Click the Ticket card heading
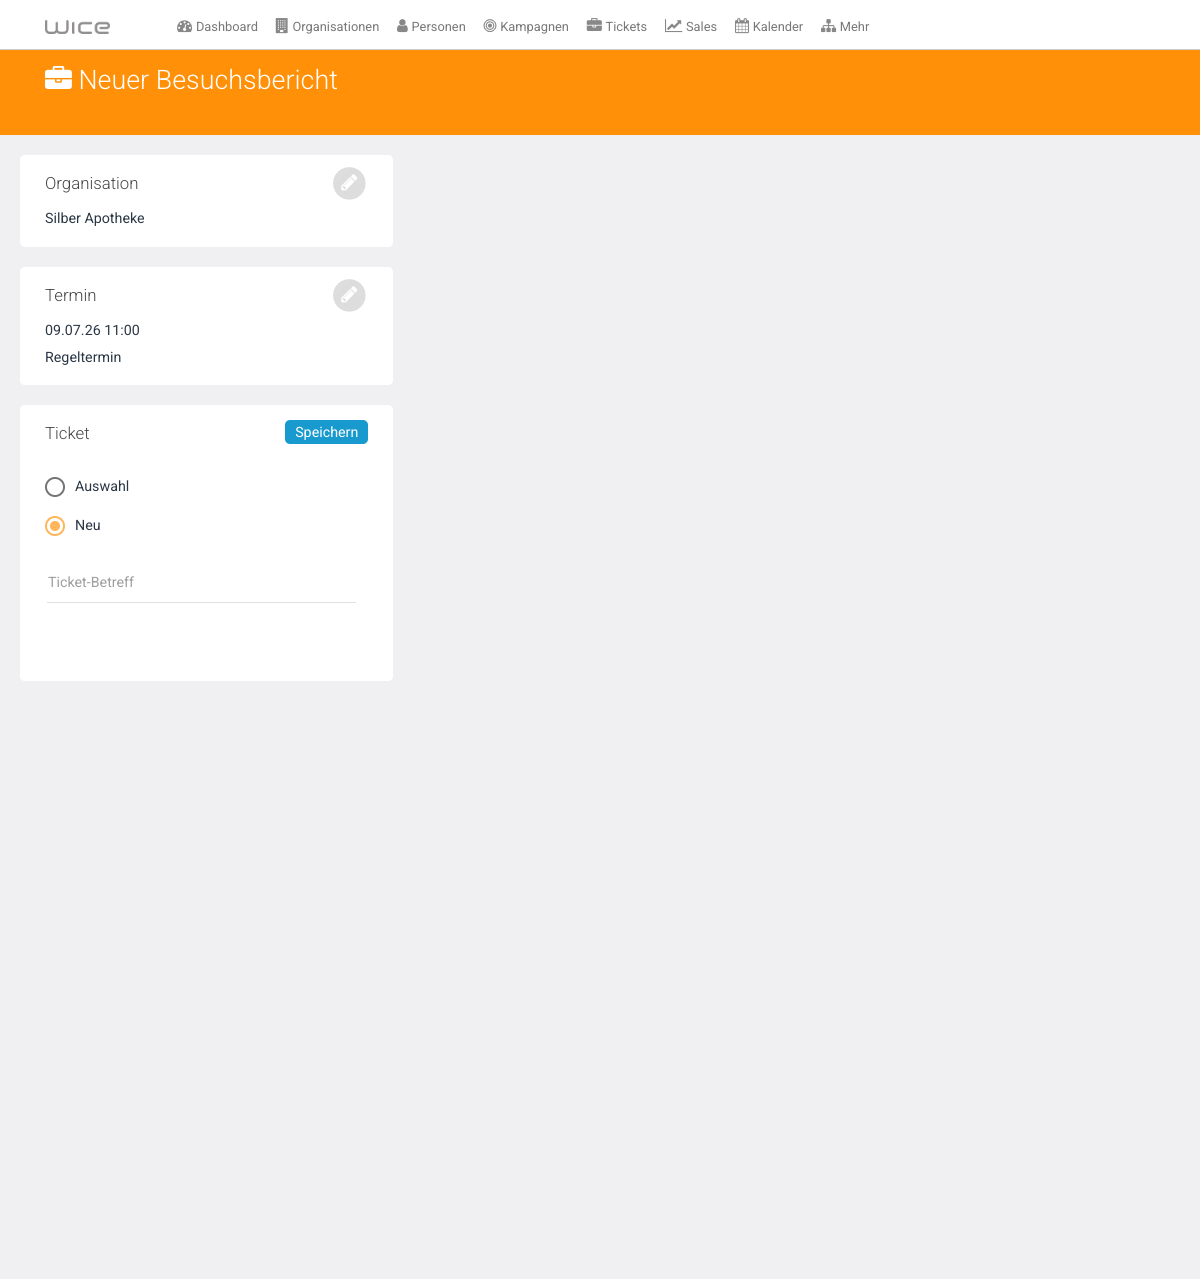1200x1279 pixels. 67,433
